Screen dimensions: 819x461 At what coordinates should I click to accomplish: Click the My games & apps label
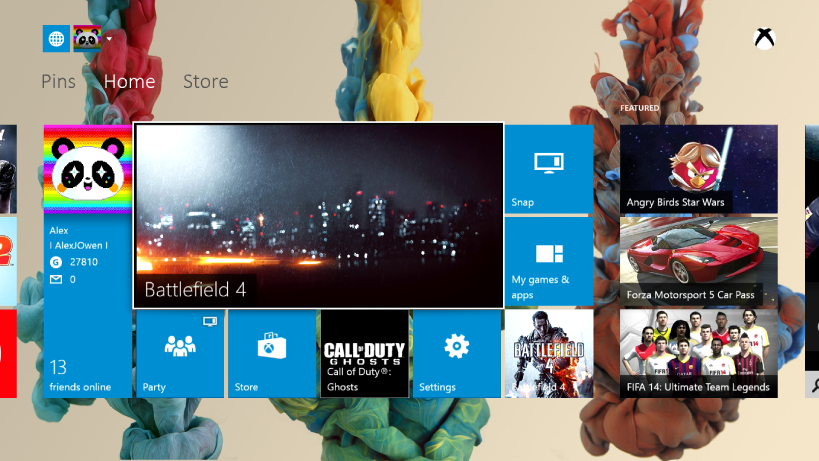point(540,287)
